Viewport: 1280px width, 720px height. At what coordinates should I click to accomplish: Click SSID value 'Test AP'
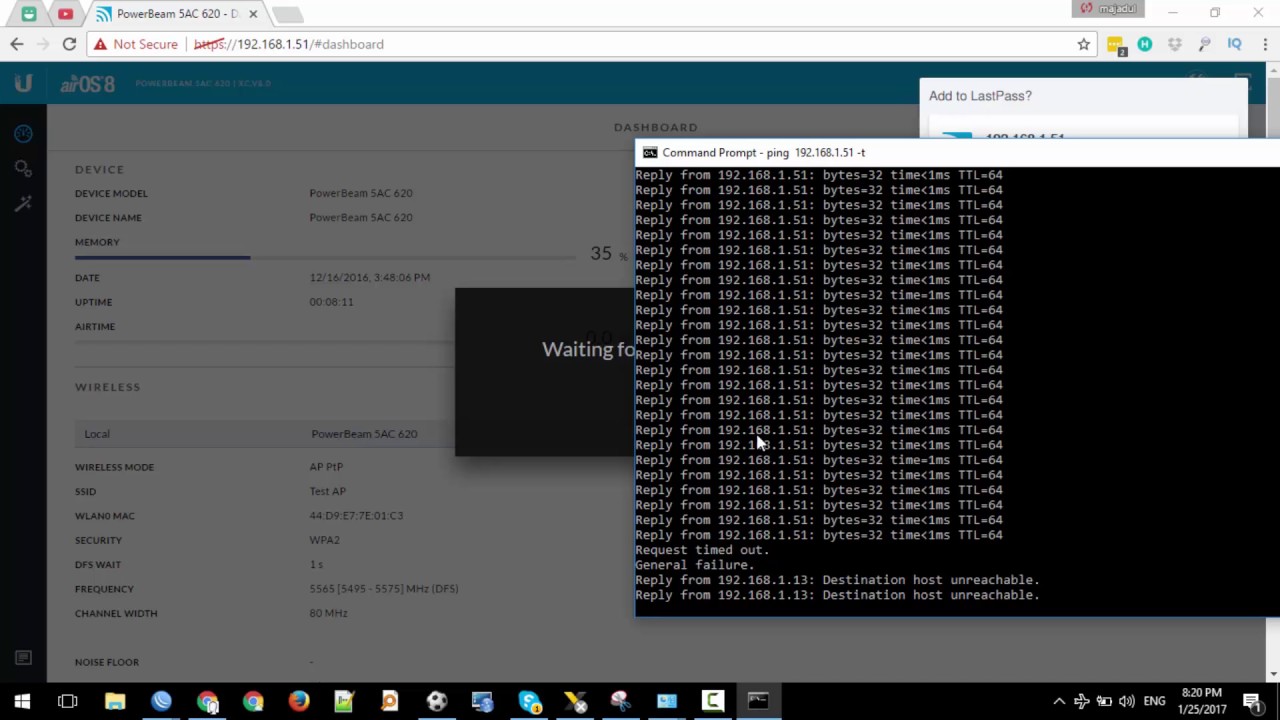click(x=328, y=491)
